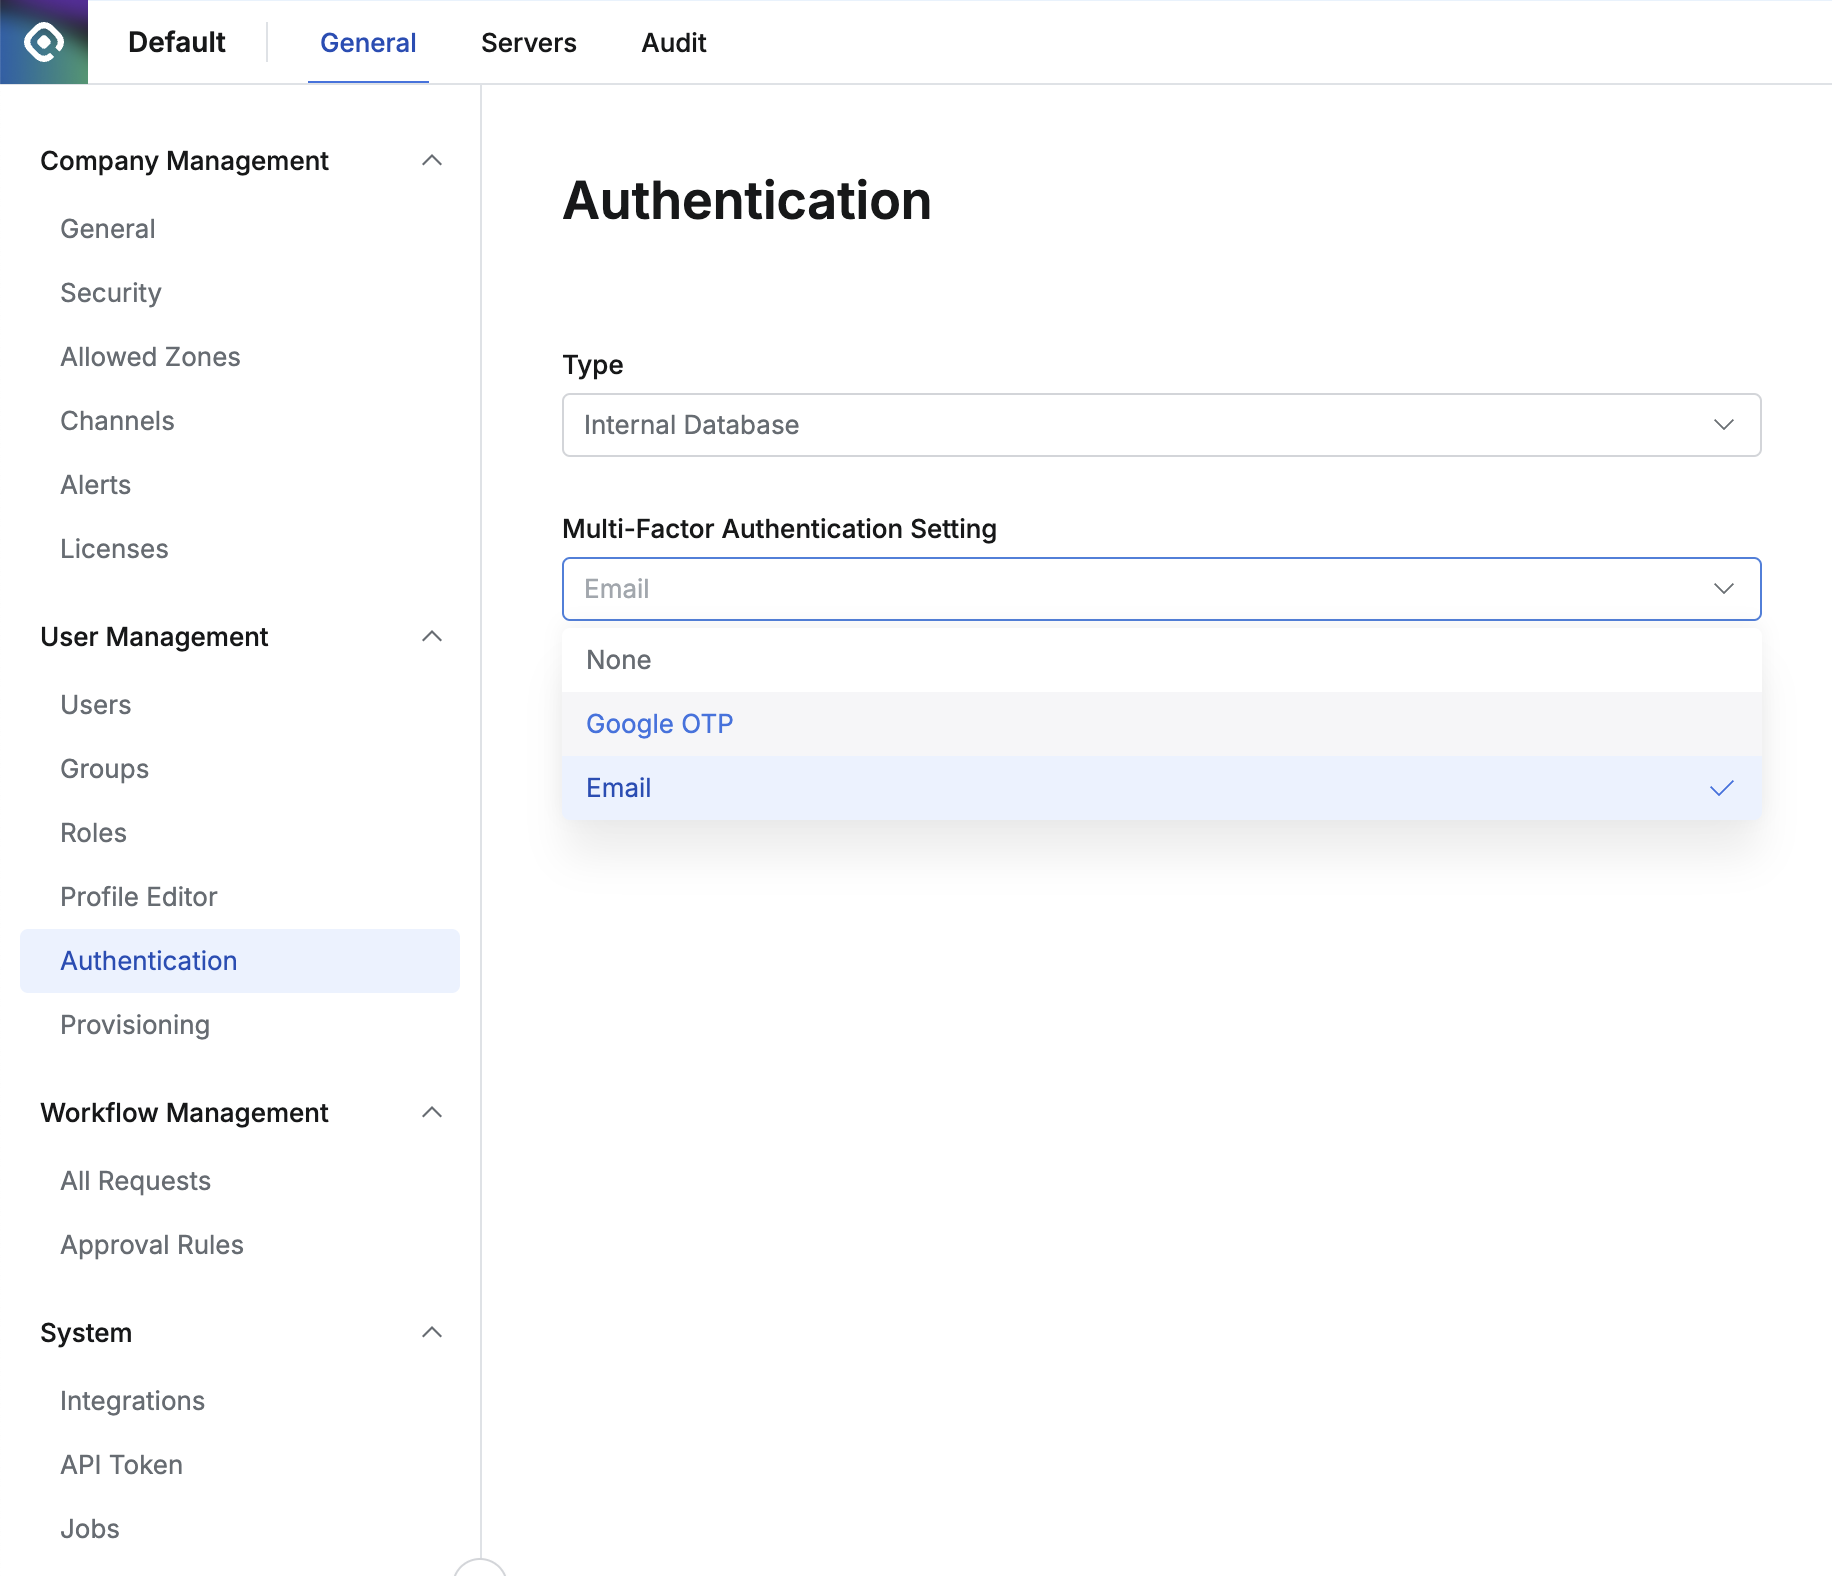Open the API Token page
The image size is (1832, 1576).
121,1464
